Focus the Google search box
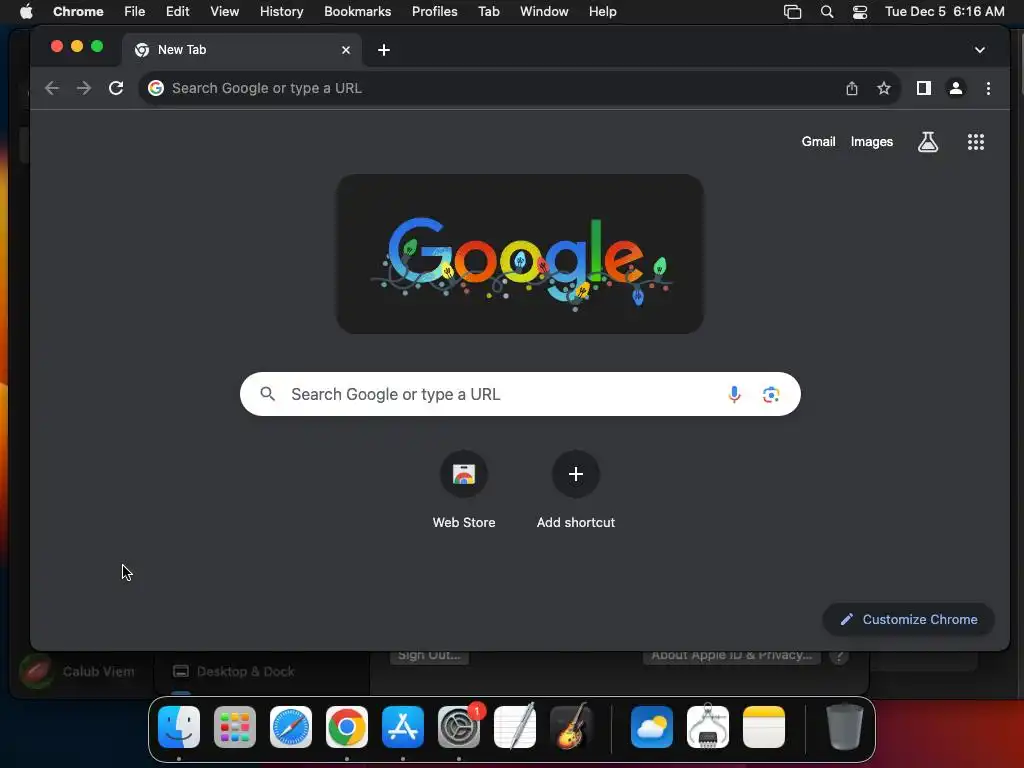1024x768 pixels. [x=520, y=394]
